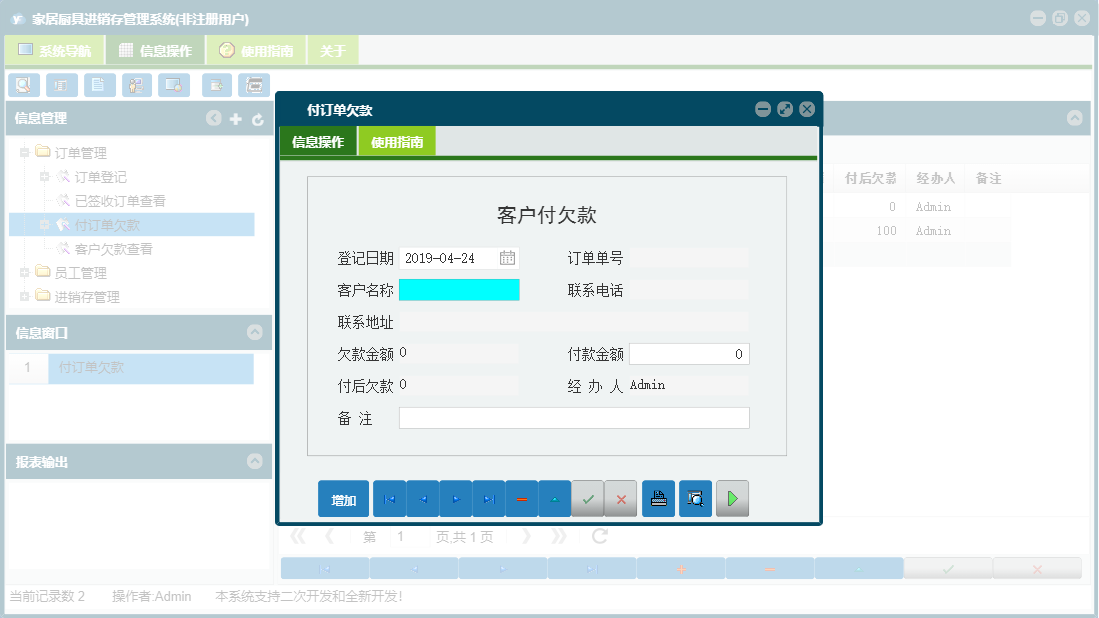Click the 增加 button to add a record

pos(343,498)
